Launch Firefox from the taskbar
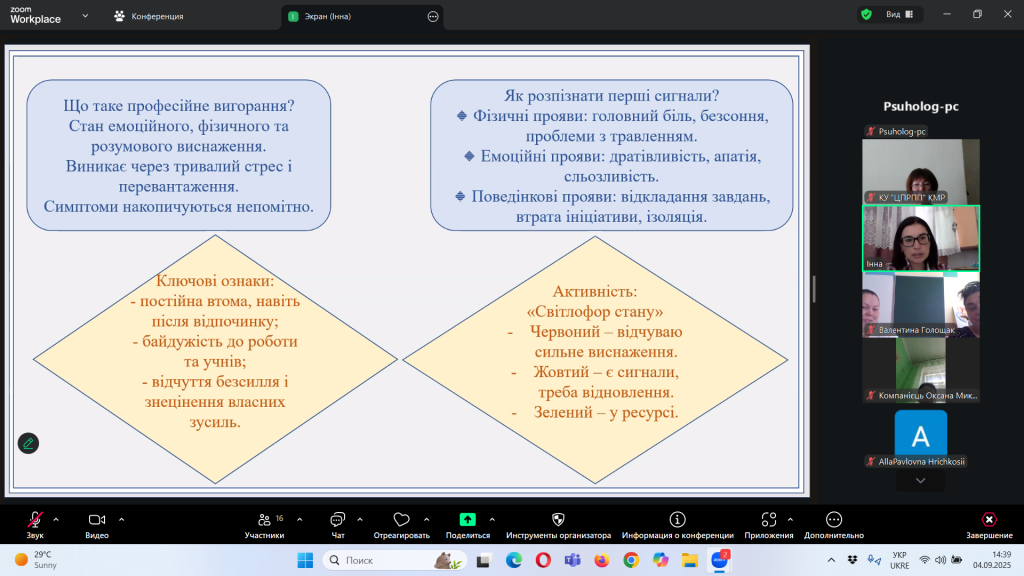Screen dimensions: 1024x576 click(601, 560)
